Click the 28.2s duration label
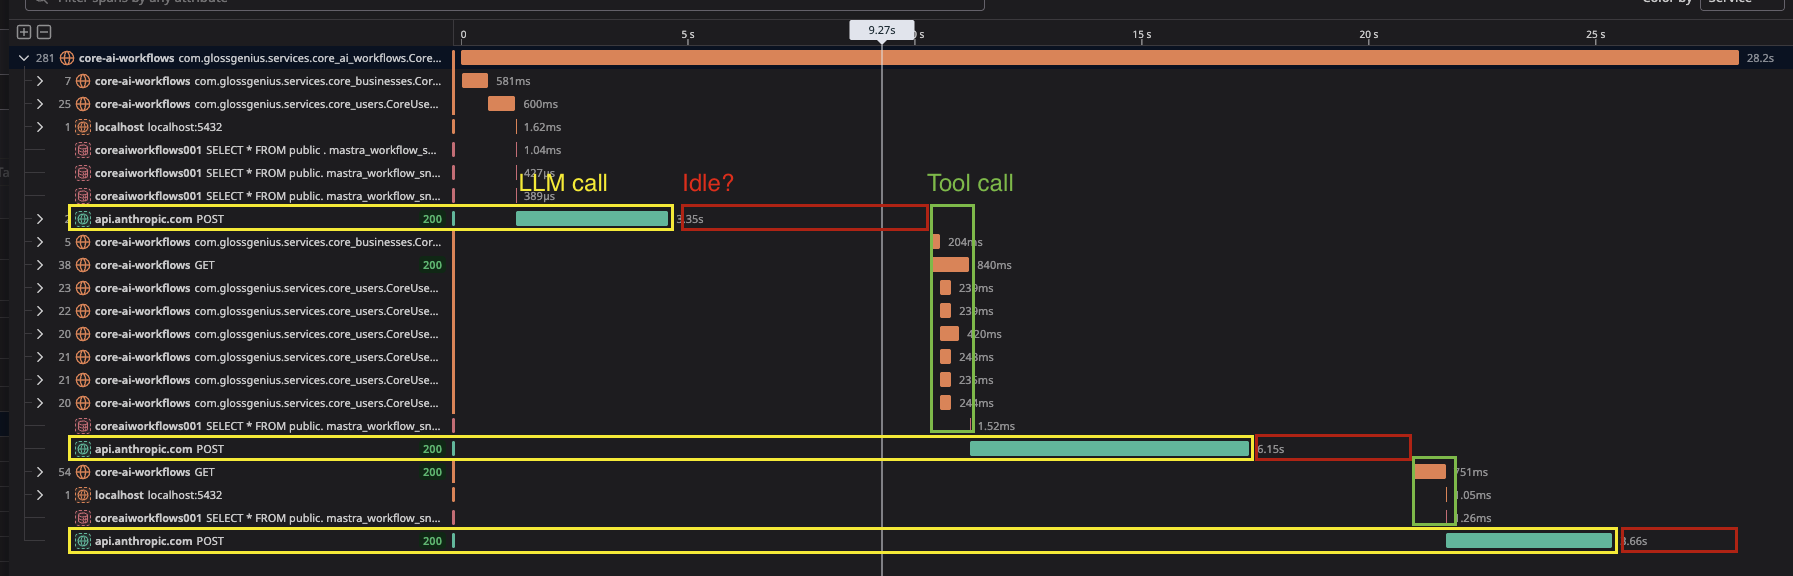 pos(1760,58)
